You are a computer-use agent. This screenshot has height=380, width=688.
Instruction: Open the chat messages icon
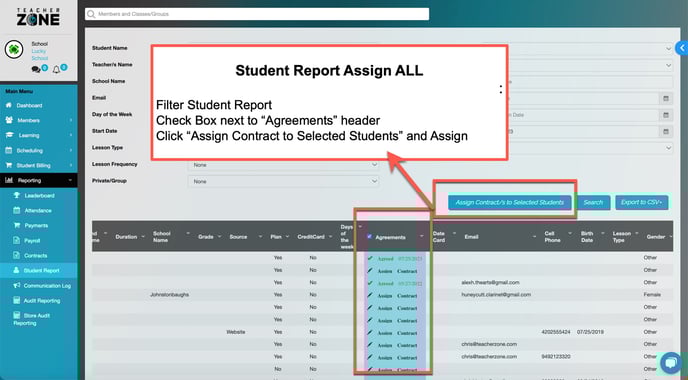tap(36, 69)
